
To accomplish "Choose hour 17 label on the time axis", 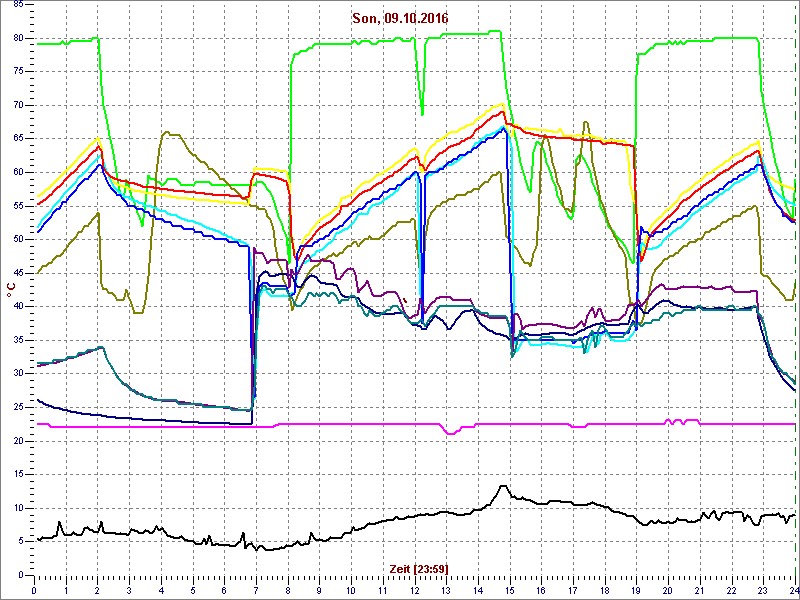I will pyautogui.click(x=573, y=590).
